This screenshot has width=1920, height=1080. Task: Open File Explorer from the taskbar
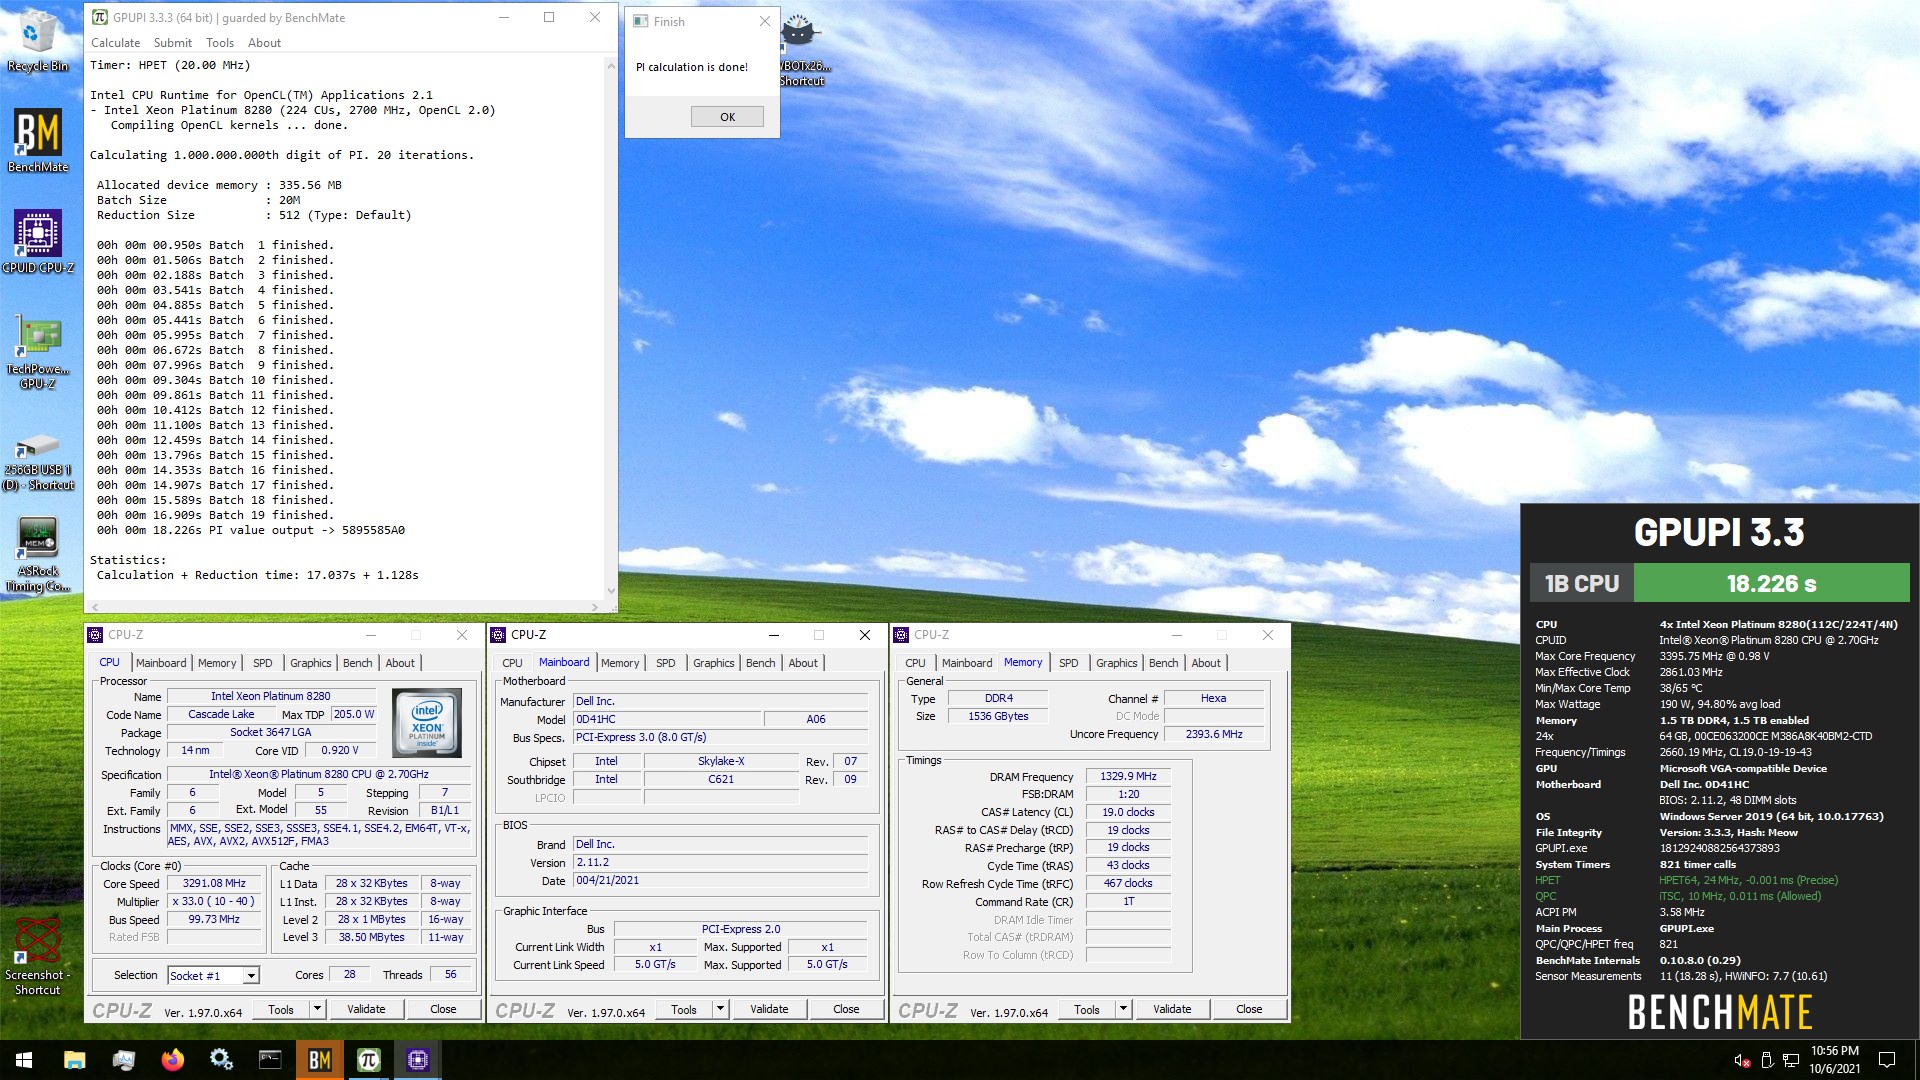coord(75,1060)
